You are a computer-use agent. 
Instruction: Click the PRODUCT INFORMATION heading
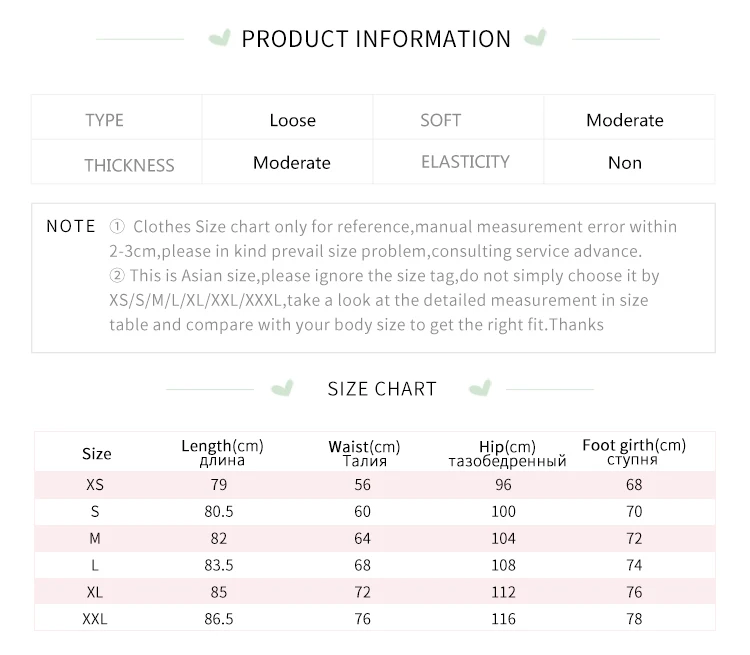(x=376, y=39)
